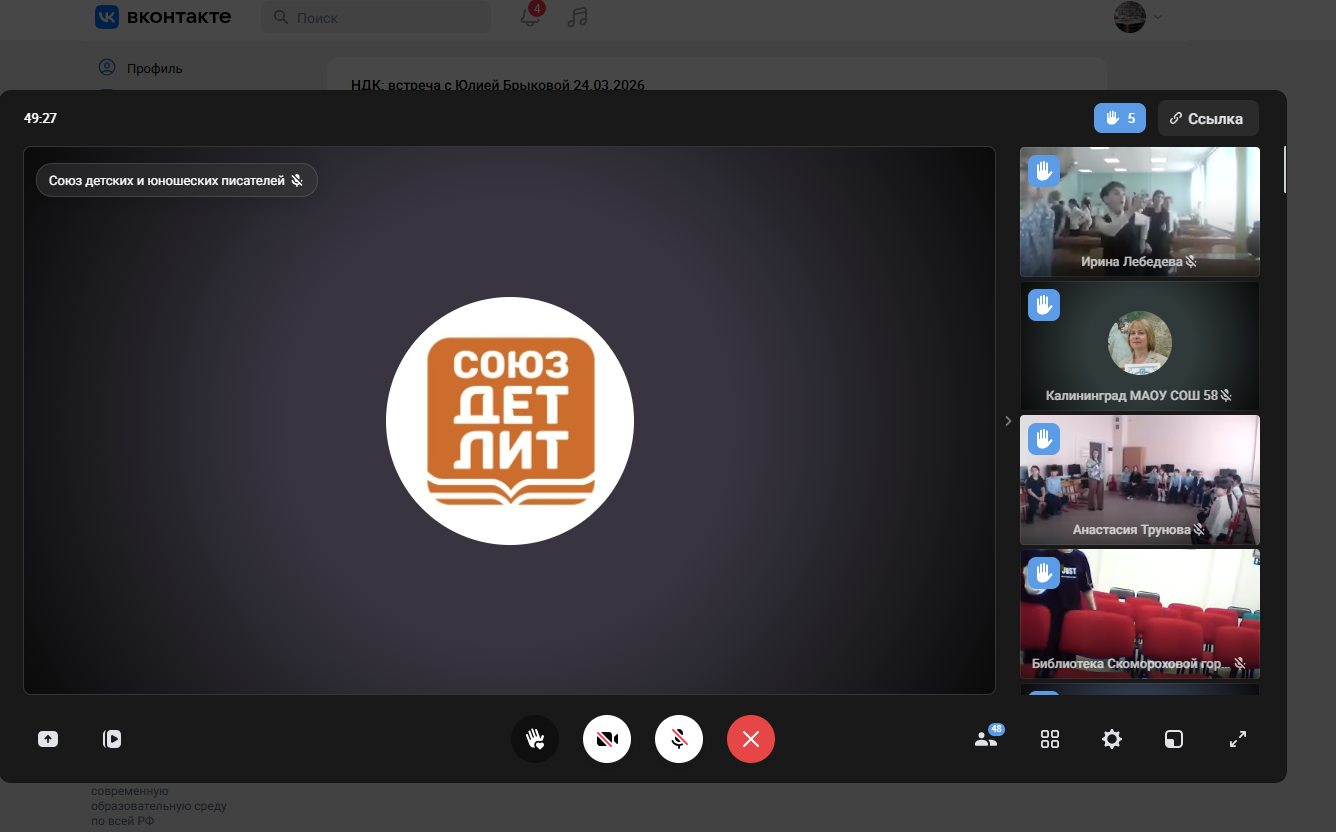Select Ирина Лебедева video thumbnail
The image size is (1336, 832).
(1139, 211)
